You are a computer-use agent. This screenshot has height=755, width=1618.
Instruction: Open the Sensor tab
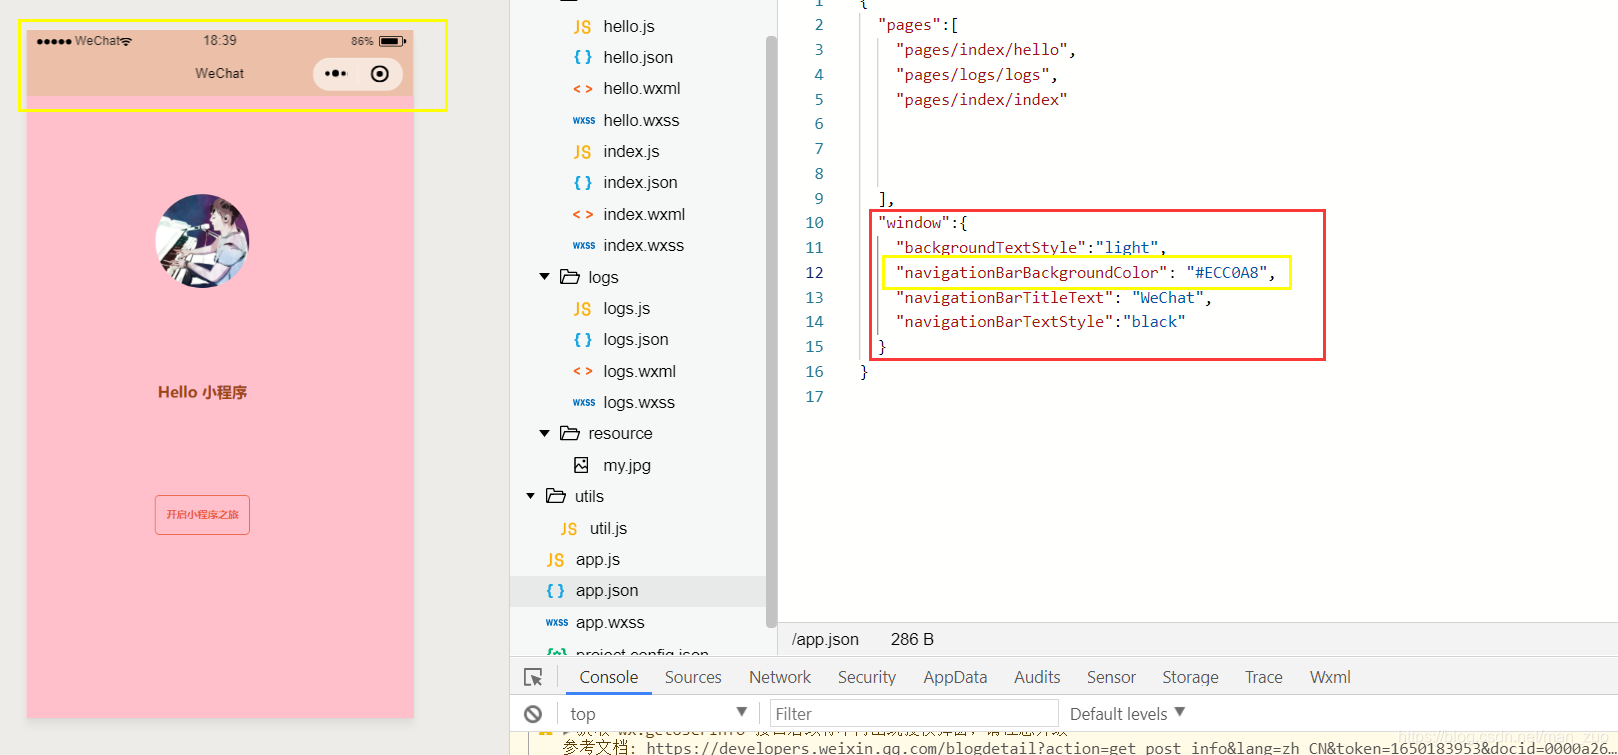click(x=1111, y=677)
